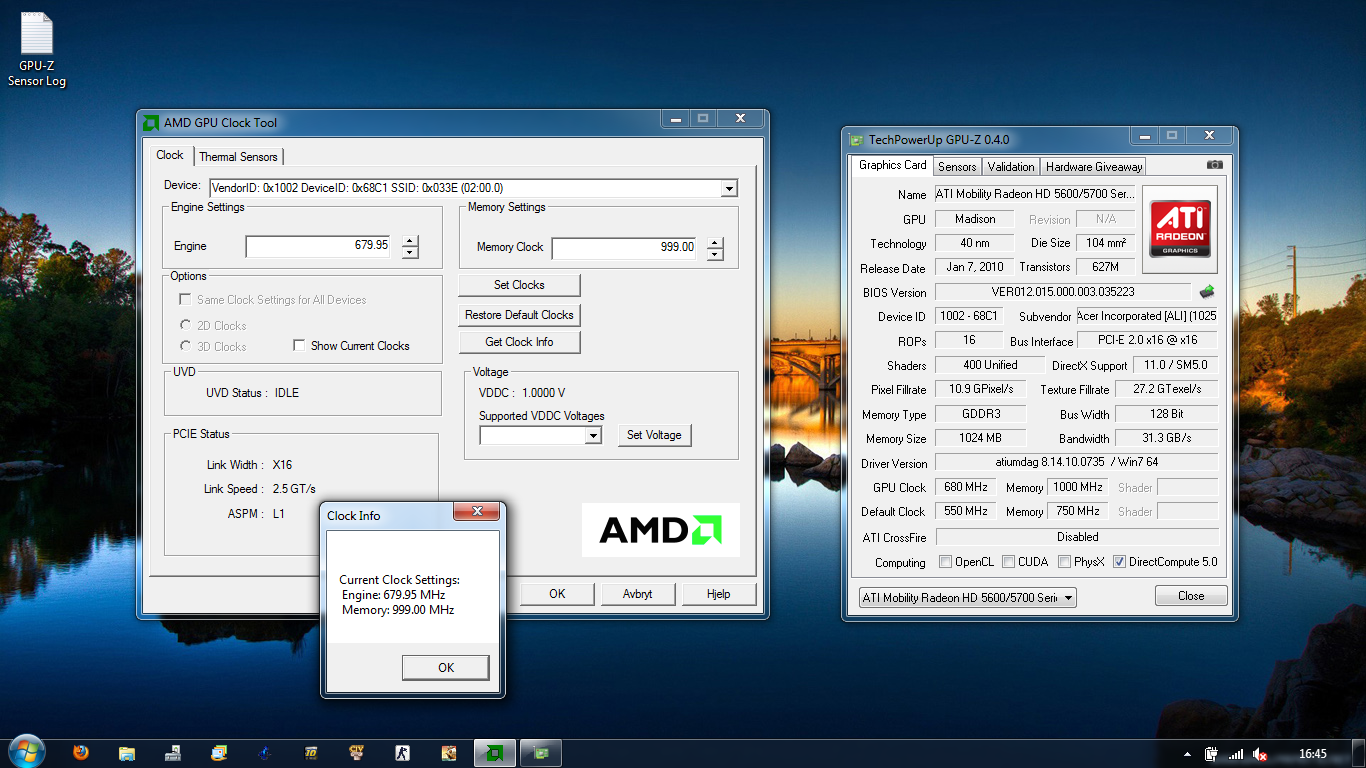Open the Windows Start orb
Image resolution: width=1366 pixels, height=768 pixels.
click(x=26, y=752)
